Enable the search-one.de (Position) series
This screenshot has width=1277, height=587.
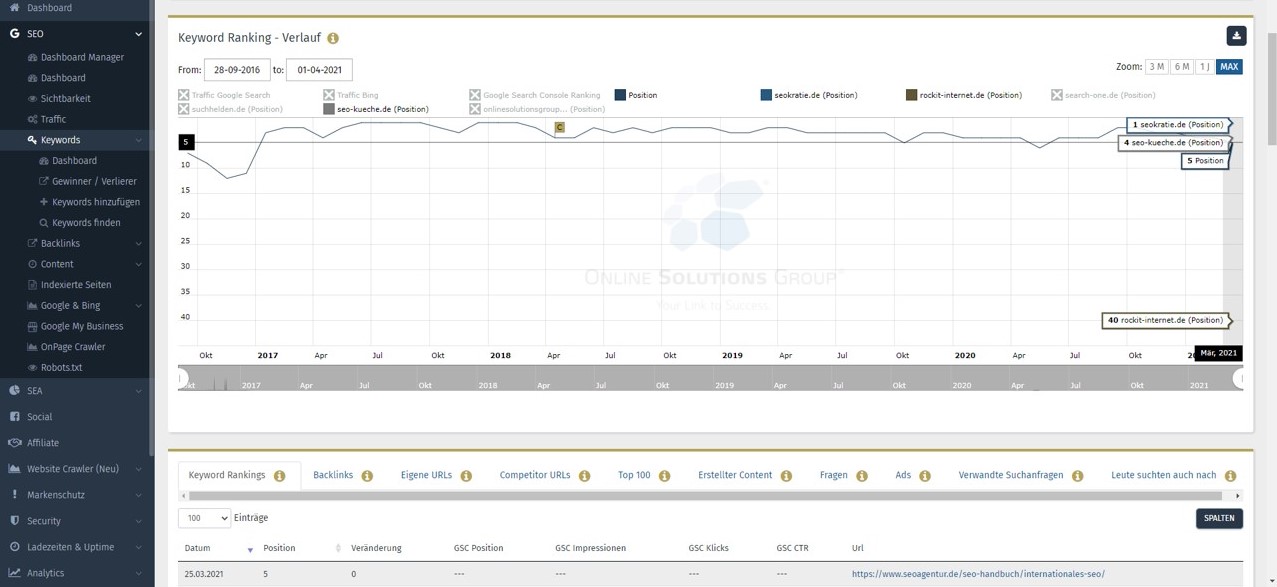click(x=1103, y=95)
